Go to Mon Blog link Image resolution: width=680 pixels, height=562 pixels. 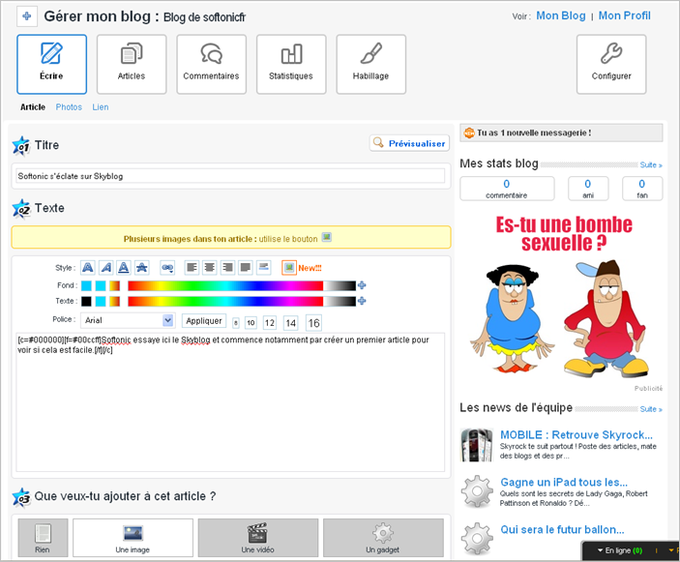561,16
